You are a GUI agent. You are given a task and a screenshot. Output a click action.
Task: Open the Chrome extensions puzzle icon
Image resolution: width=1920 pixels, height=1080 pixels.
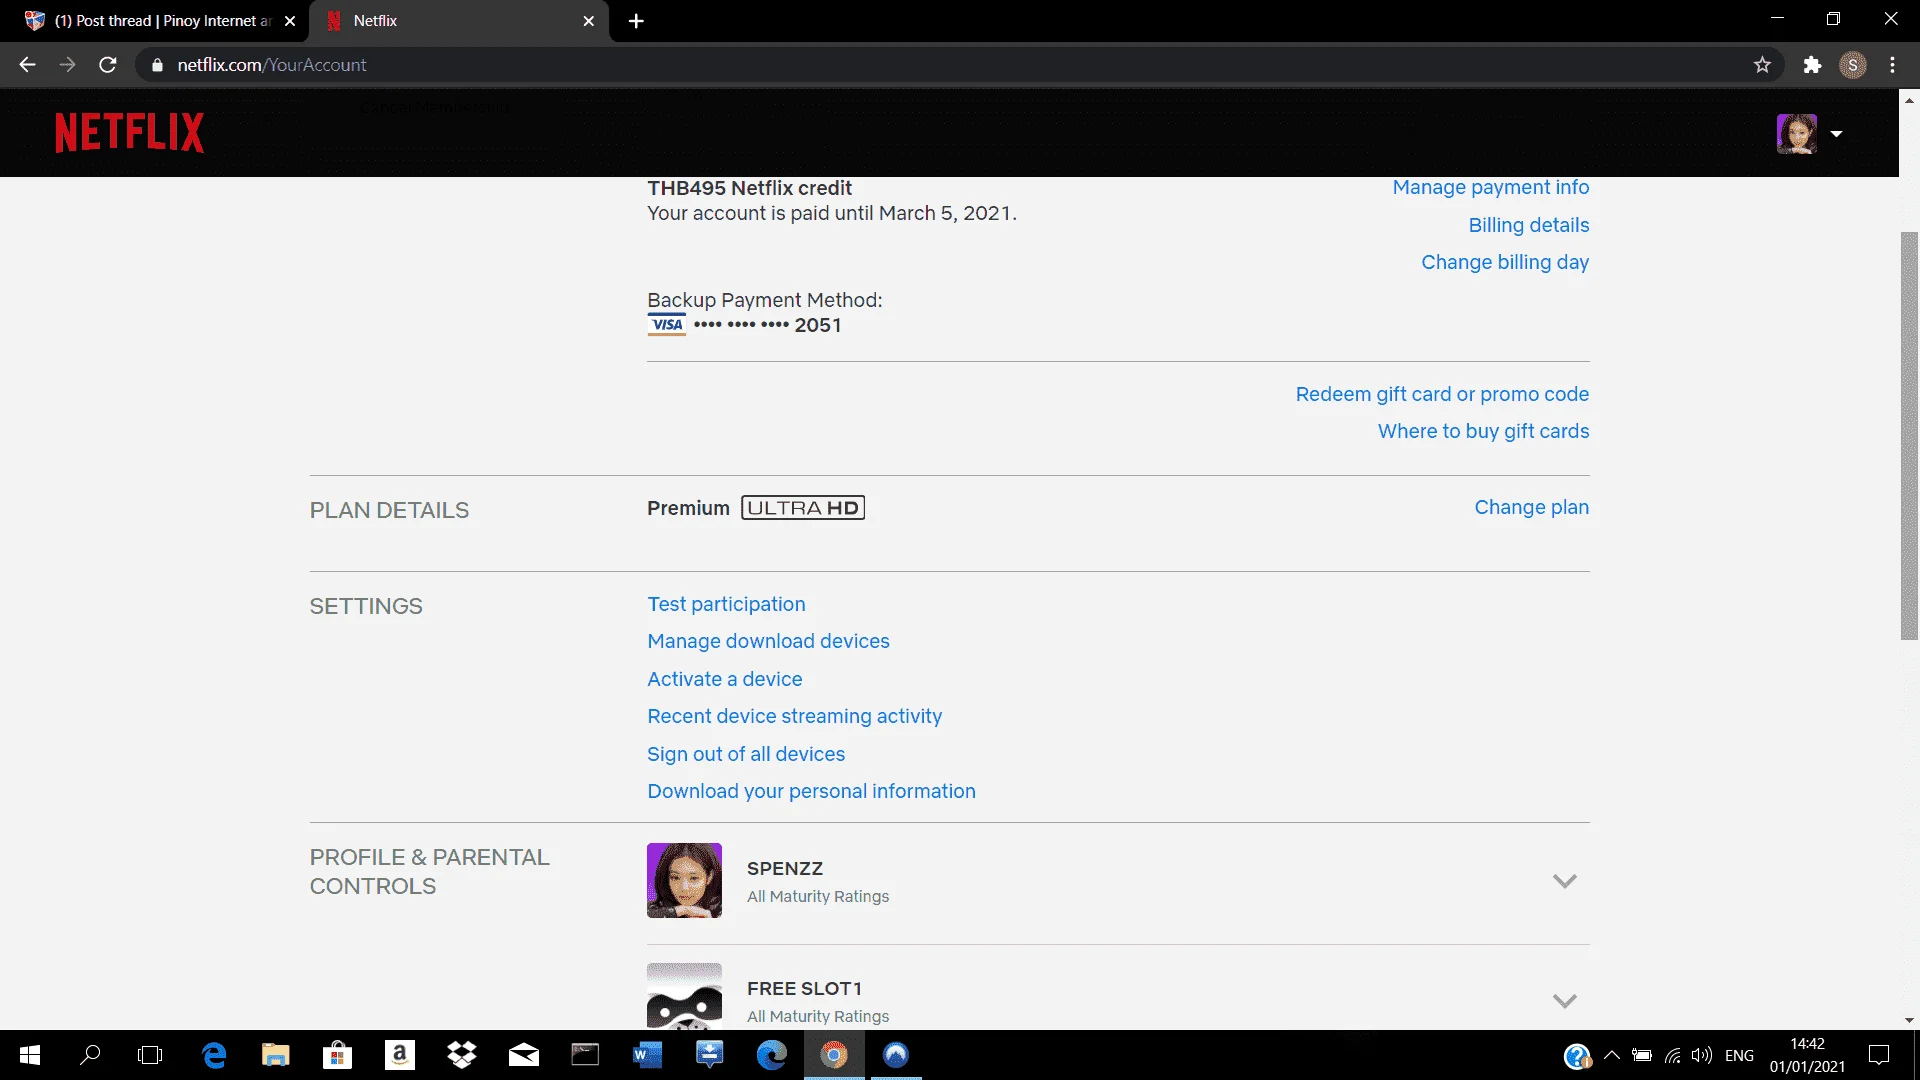pos(1812,65)
